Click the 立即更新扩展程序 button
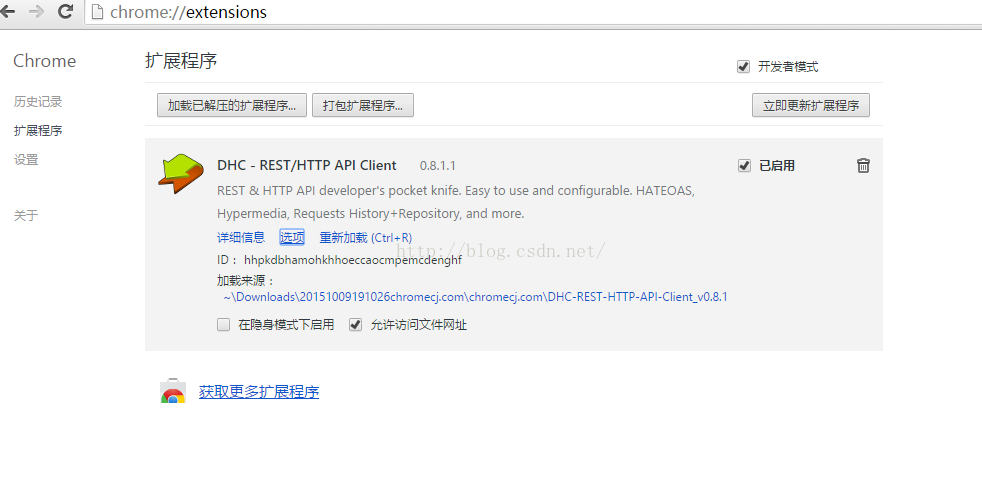The height and width of the screenshot is (481, 982). [x=811, y=105]
